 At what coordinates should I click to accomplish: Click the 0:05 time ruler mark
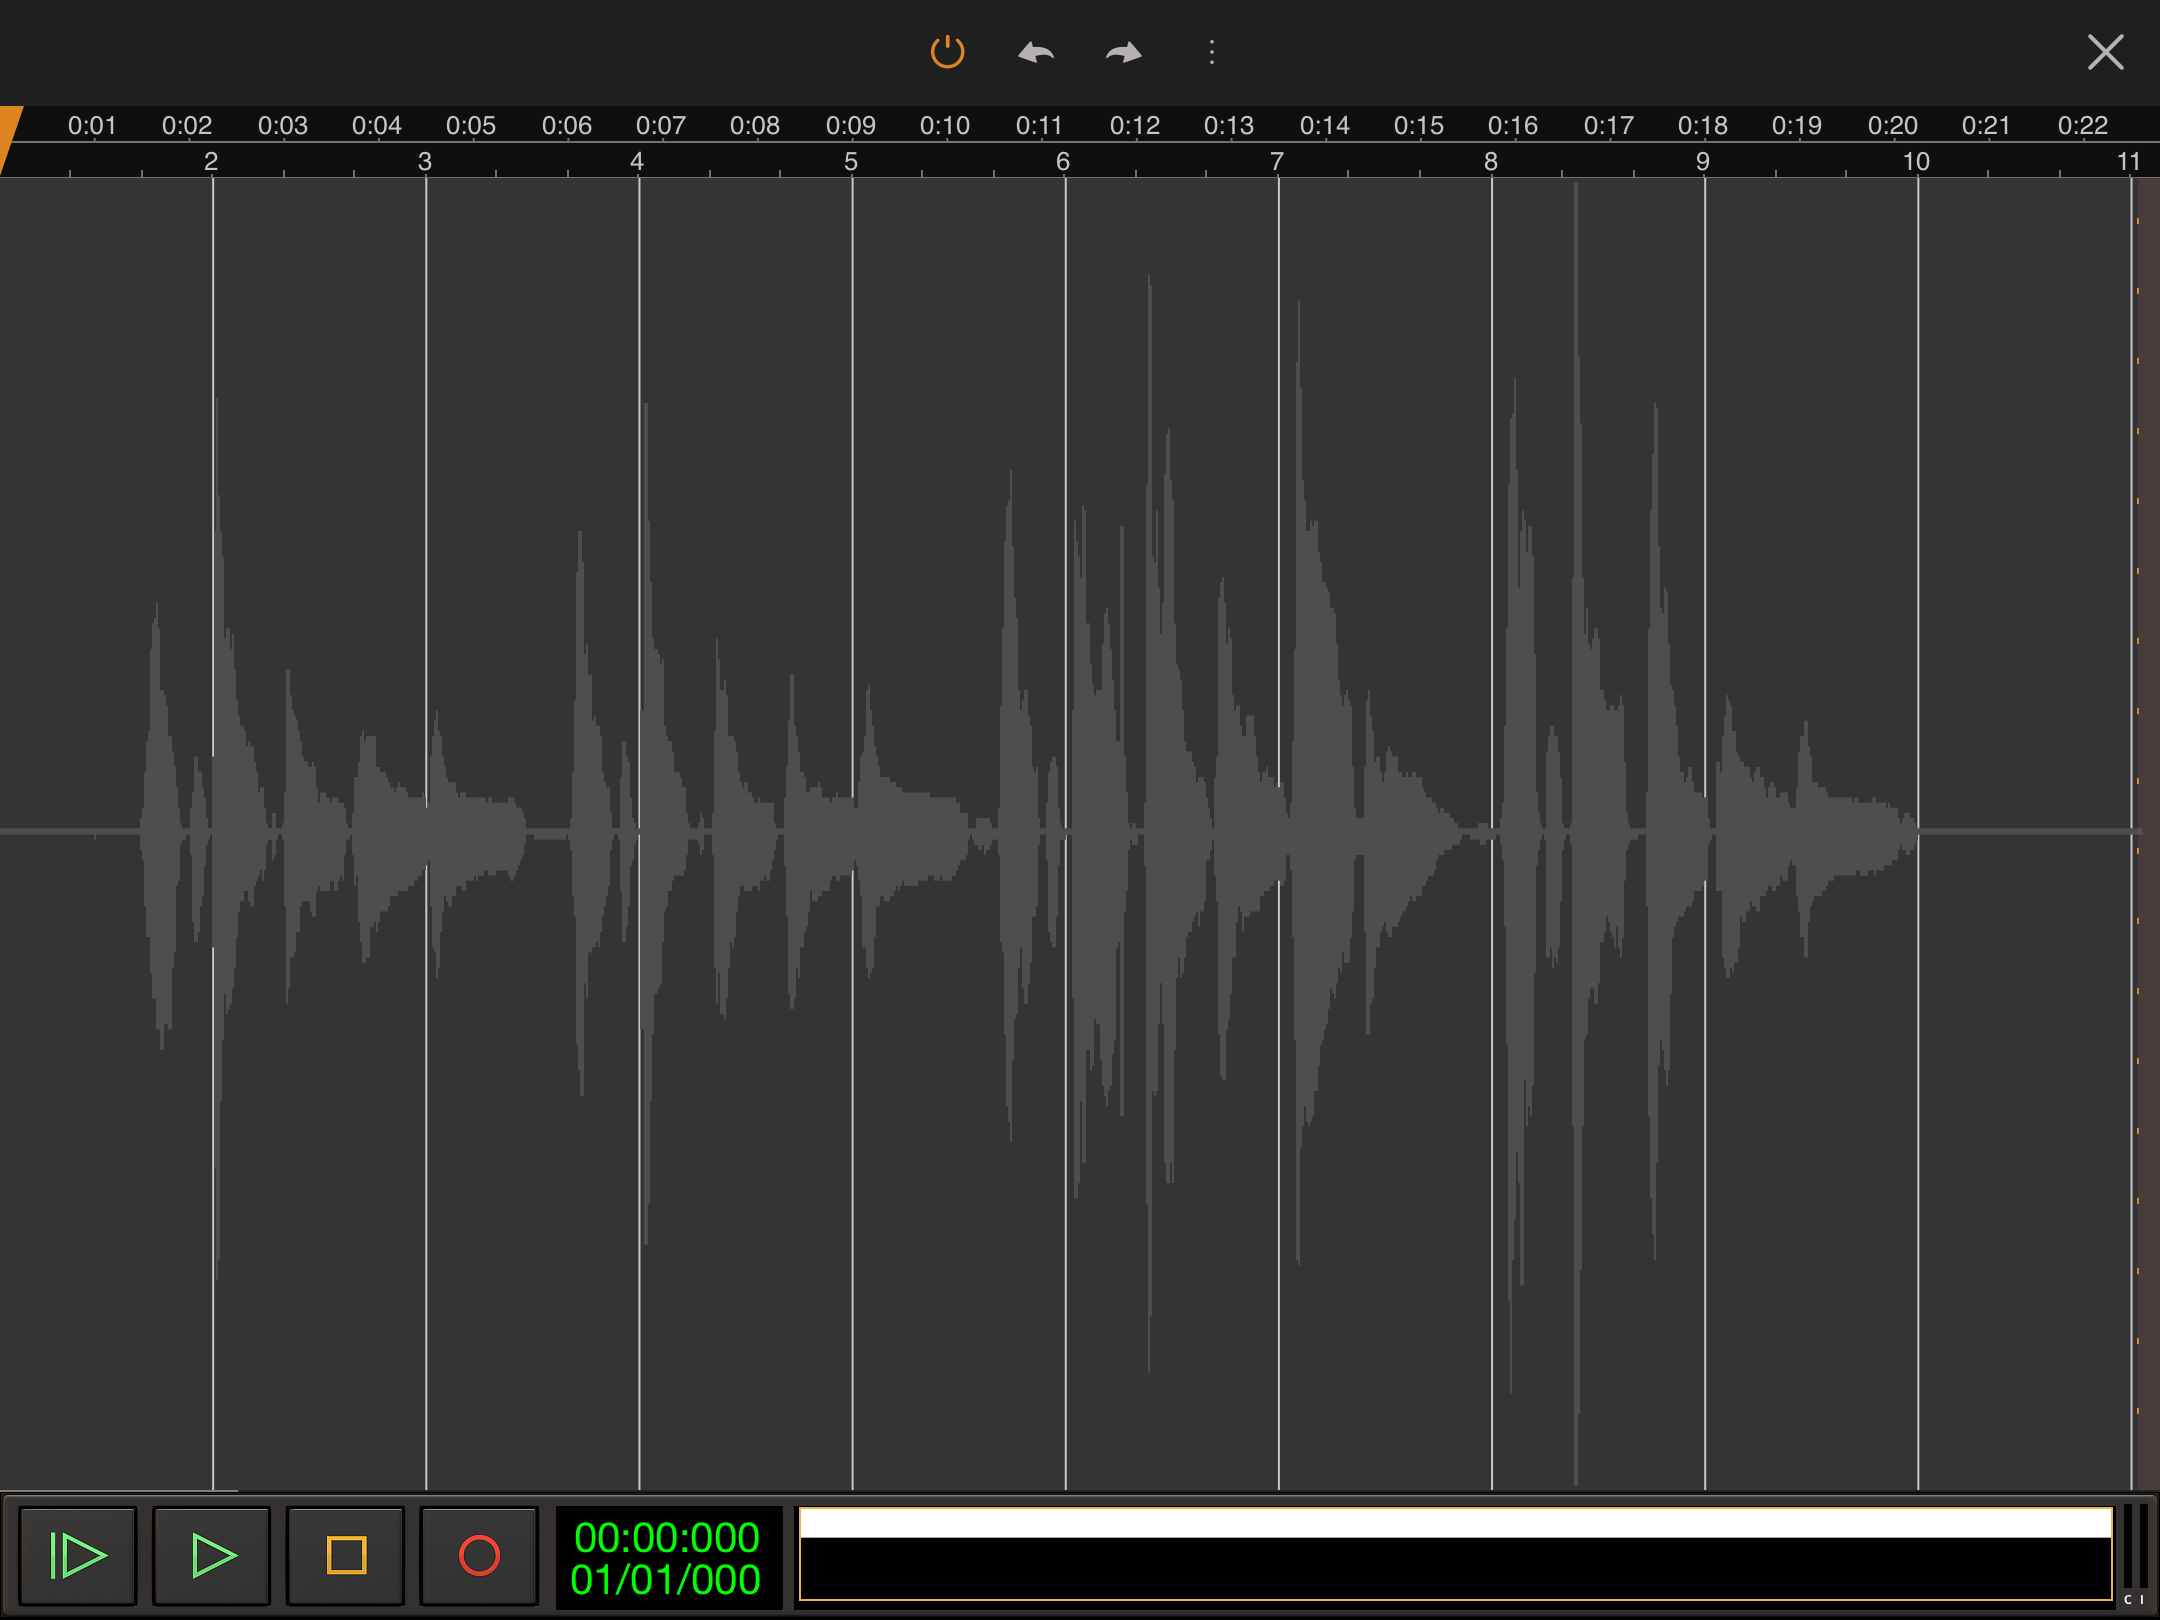pos(470,126)
